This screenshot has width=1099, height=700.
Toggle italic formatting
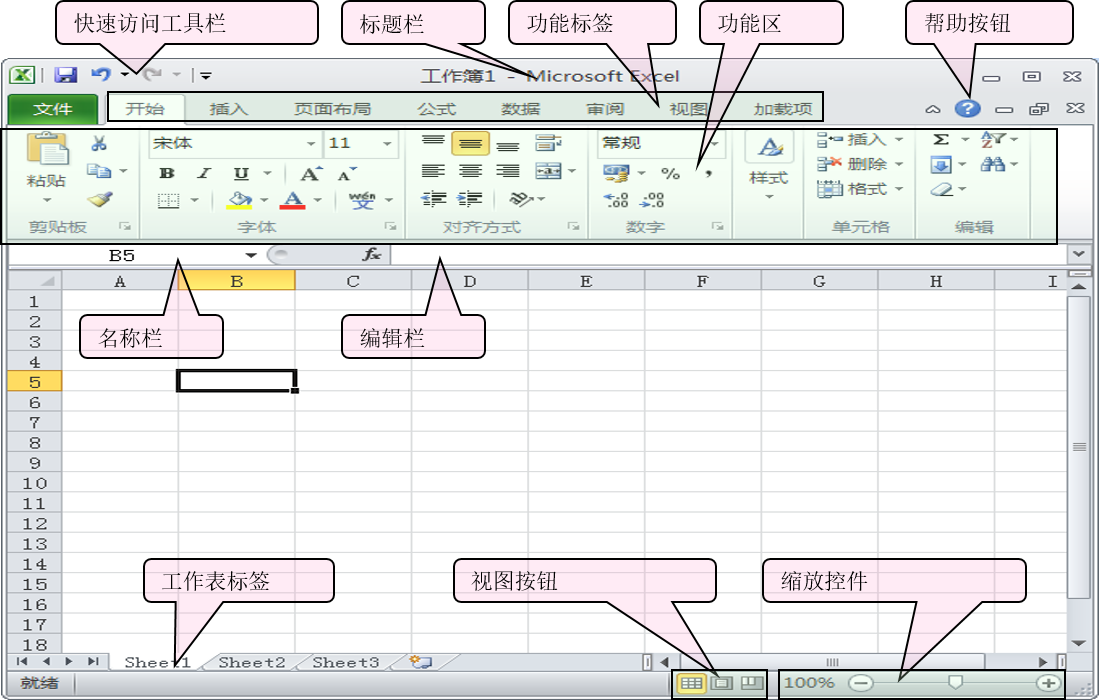pyautogui.click(x=204, y=173)
